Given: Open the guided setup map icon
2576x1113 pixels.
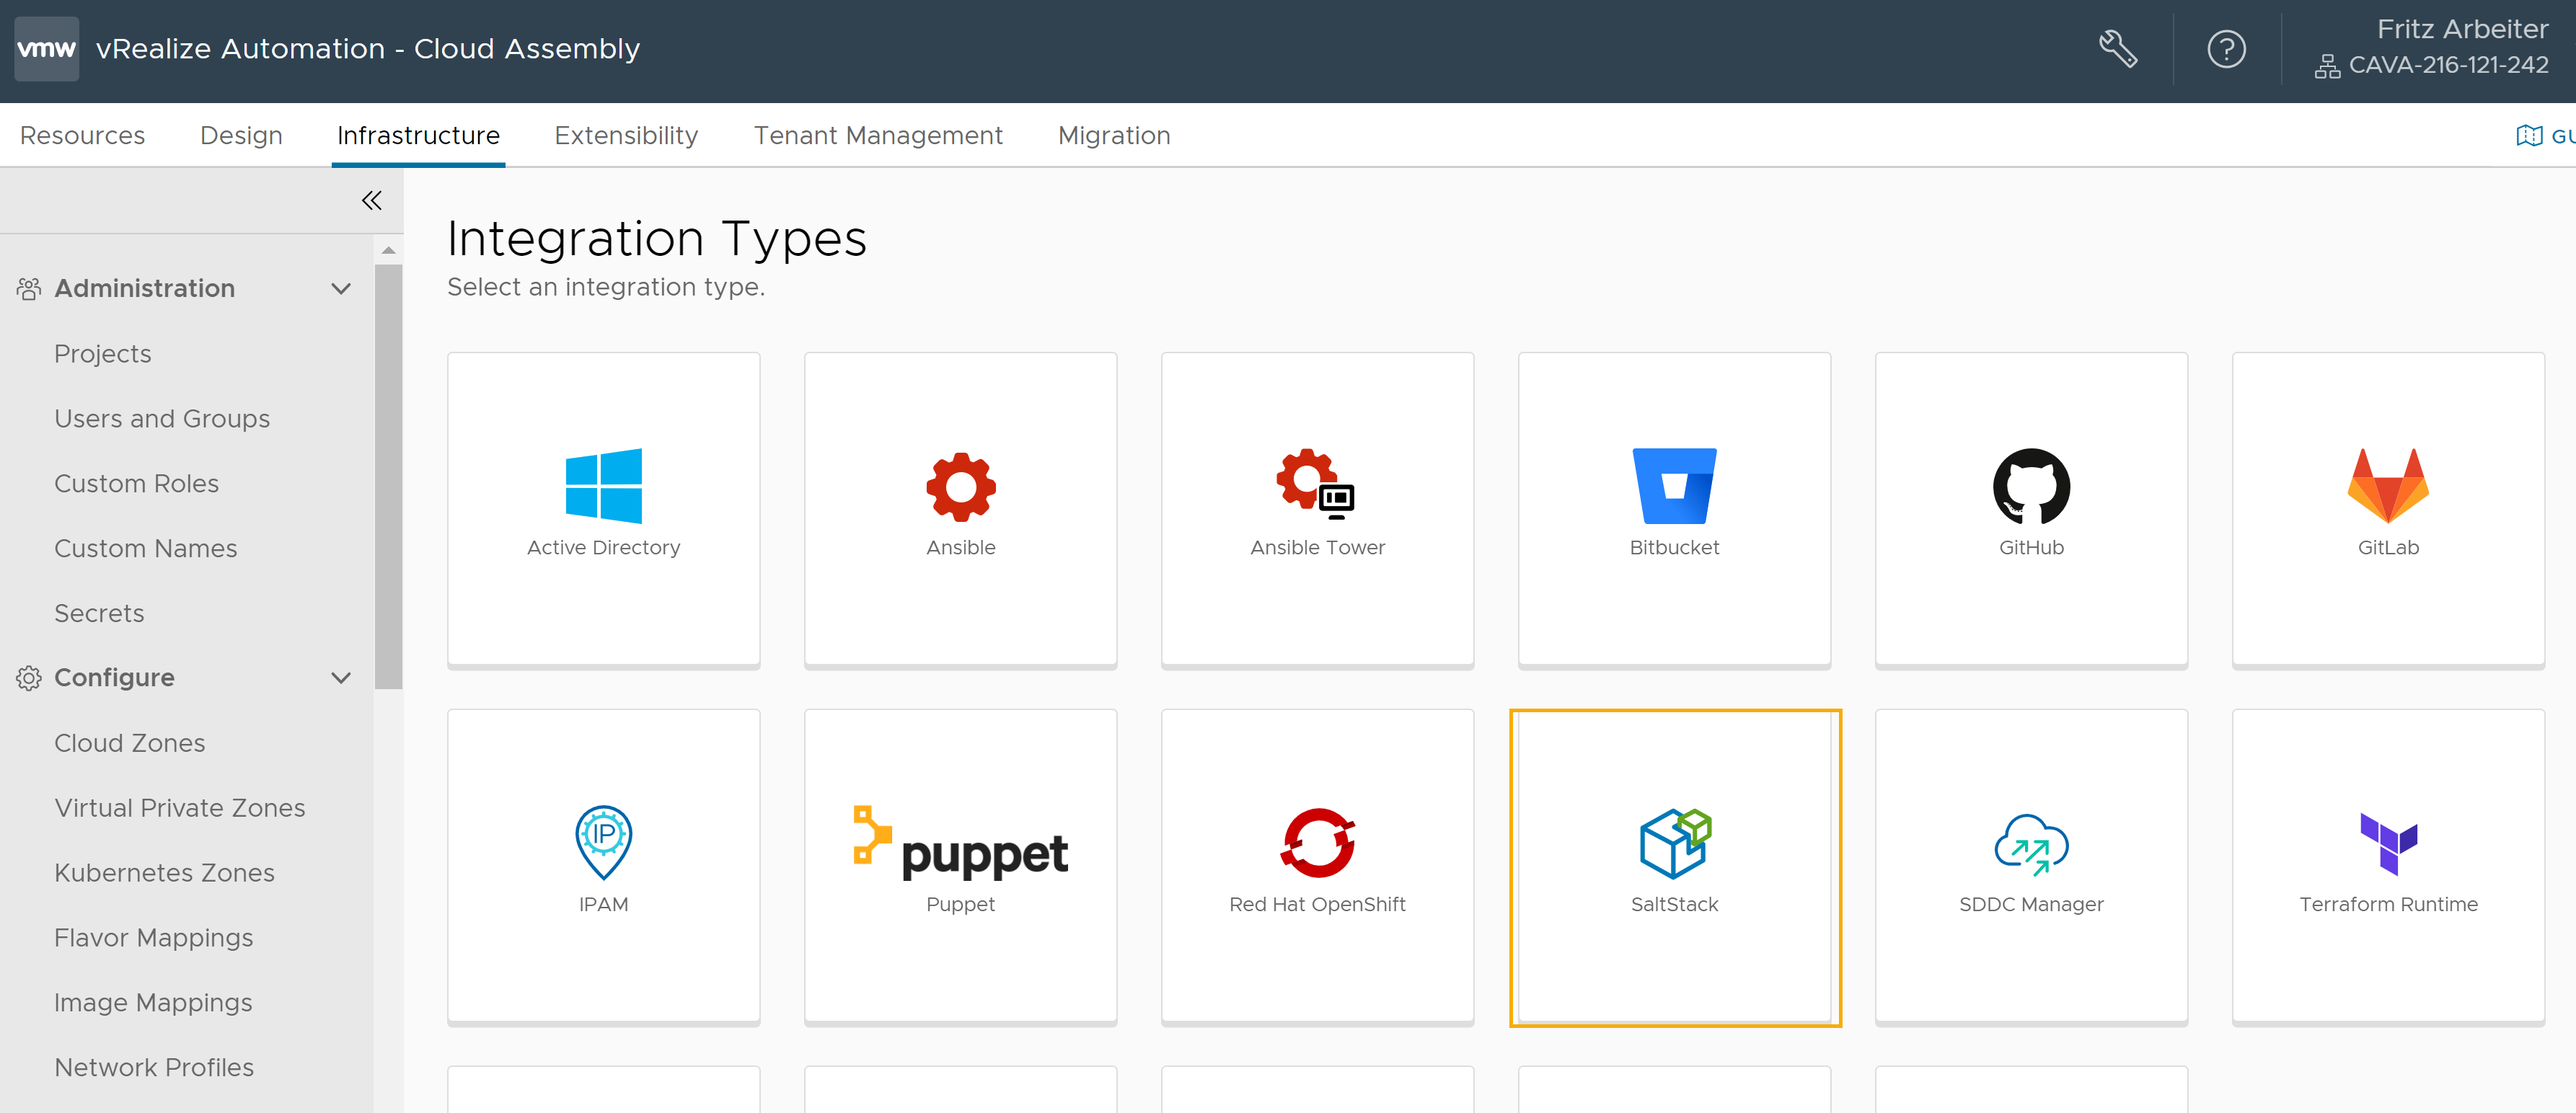Looking at the screenshot, I should (2529, 135).
